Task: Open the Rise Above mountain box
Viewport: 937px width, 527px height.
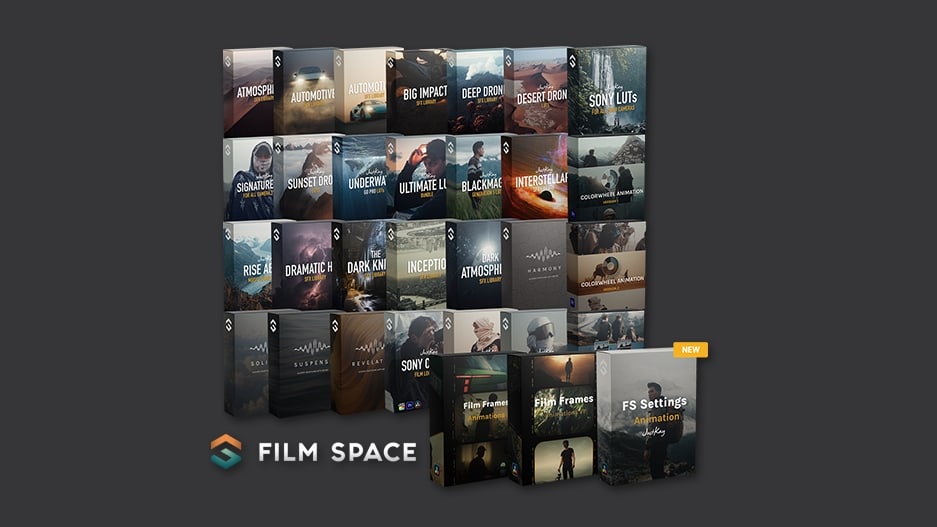Action: click(x=247, y=266)
